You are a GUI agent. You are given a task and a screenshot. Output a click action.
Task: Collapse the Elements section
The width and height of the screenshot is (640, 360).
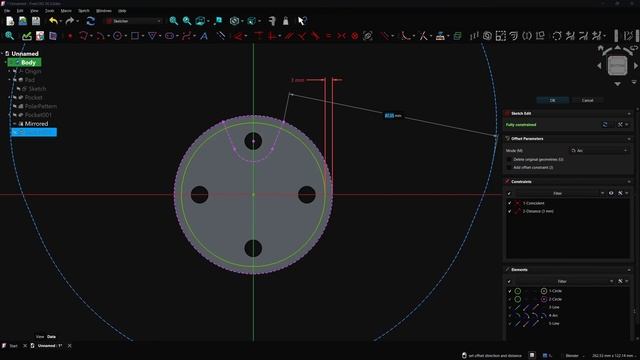[x=629, y=270]
